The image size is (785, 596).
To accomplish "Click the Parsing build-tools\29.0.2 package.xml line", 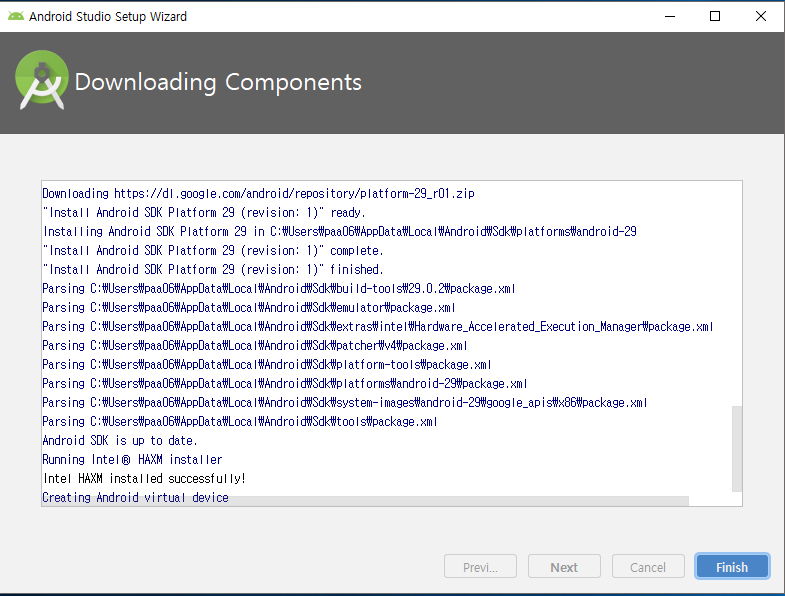I will (x=279, y=289).
